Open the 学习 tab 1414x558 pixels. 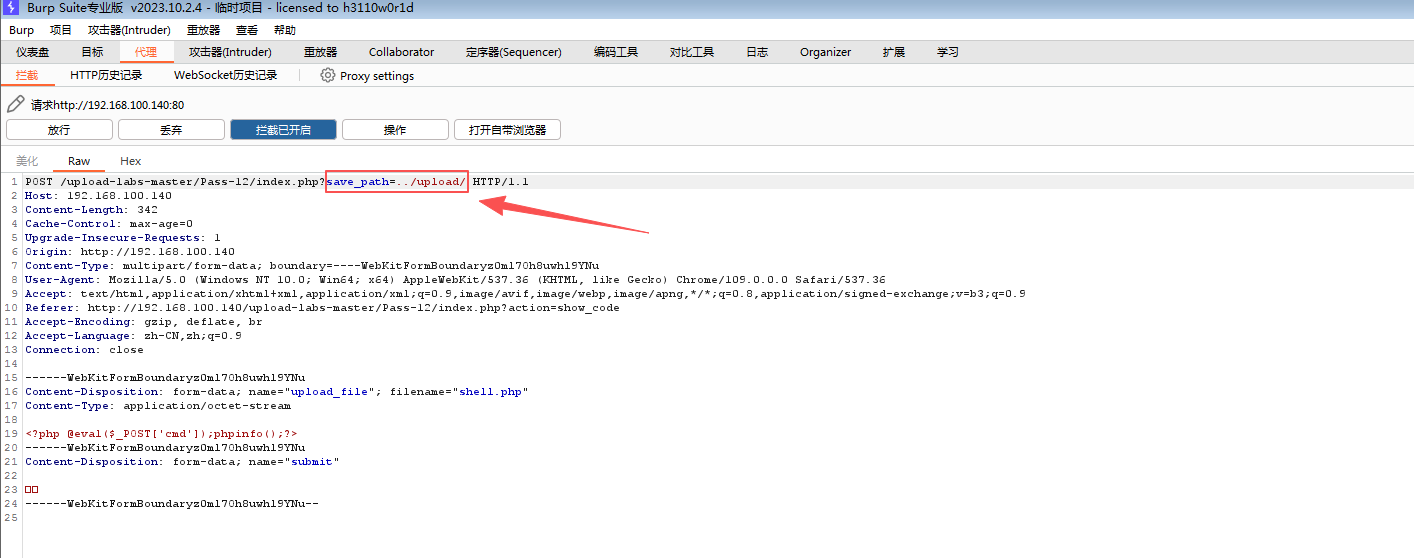[948, 52]
